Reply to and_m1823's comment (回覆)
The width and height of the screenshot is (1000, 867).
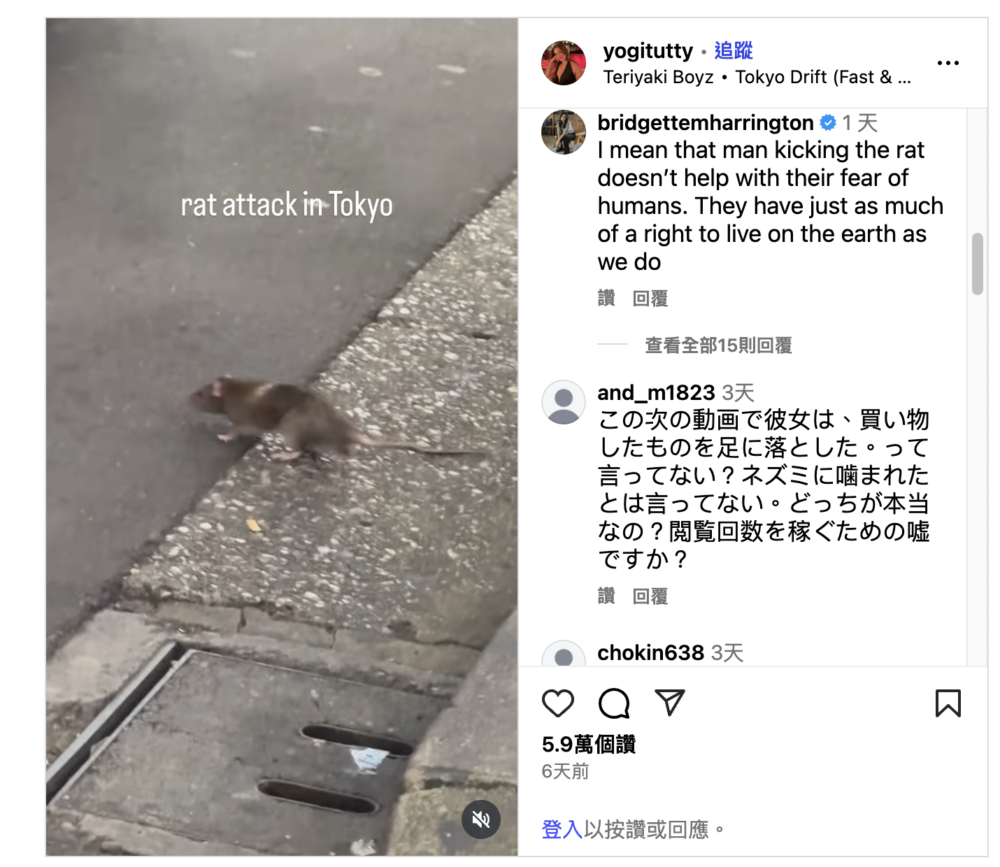pos(650,596)
